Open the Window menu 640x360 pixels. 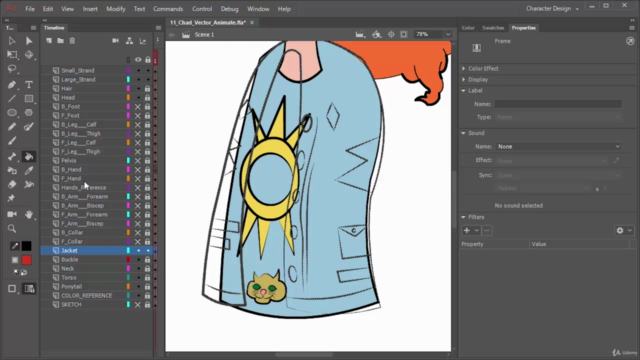(258, 9)
